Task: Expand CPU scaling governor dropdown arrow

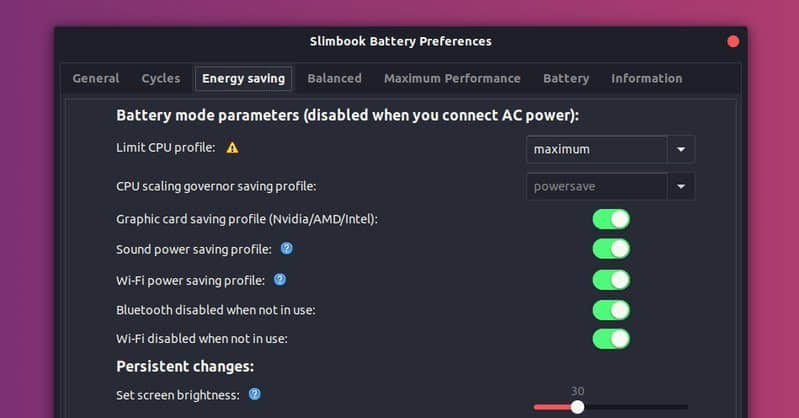Action: [681, 186]
